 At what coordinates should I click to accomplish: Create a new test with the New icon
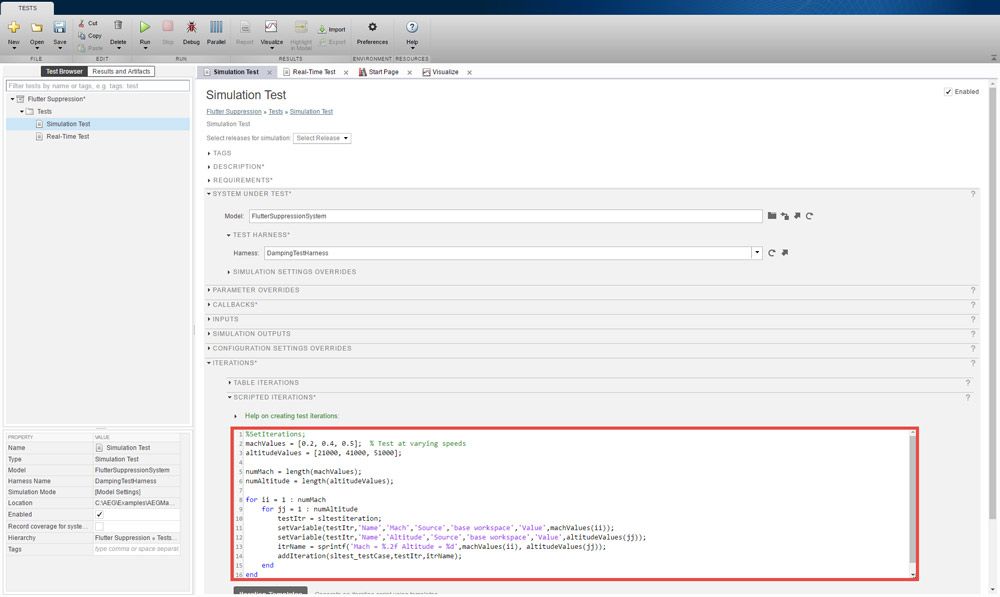(13, 29)
